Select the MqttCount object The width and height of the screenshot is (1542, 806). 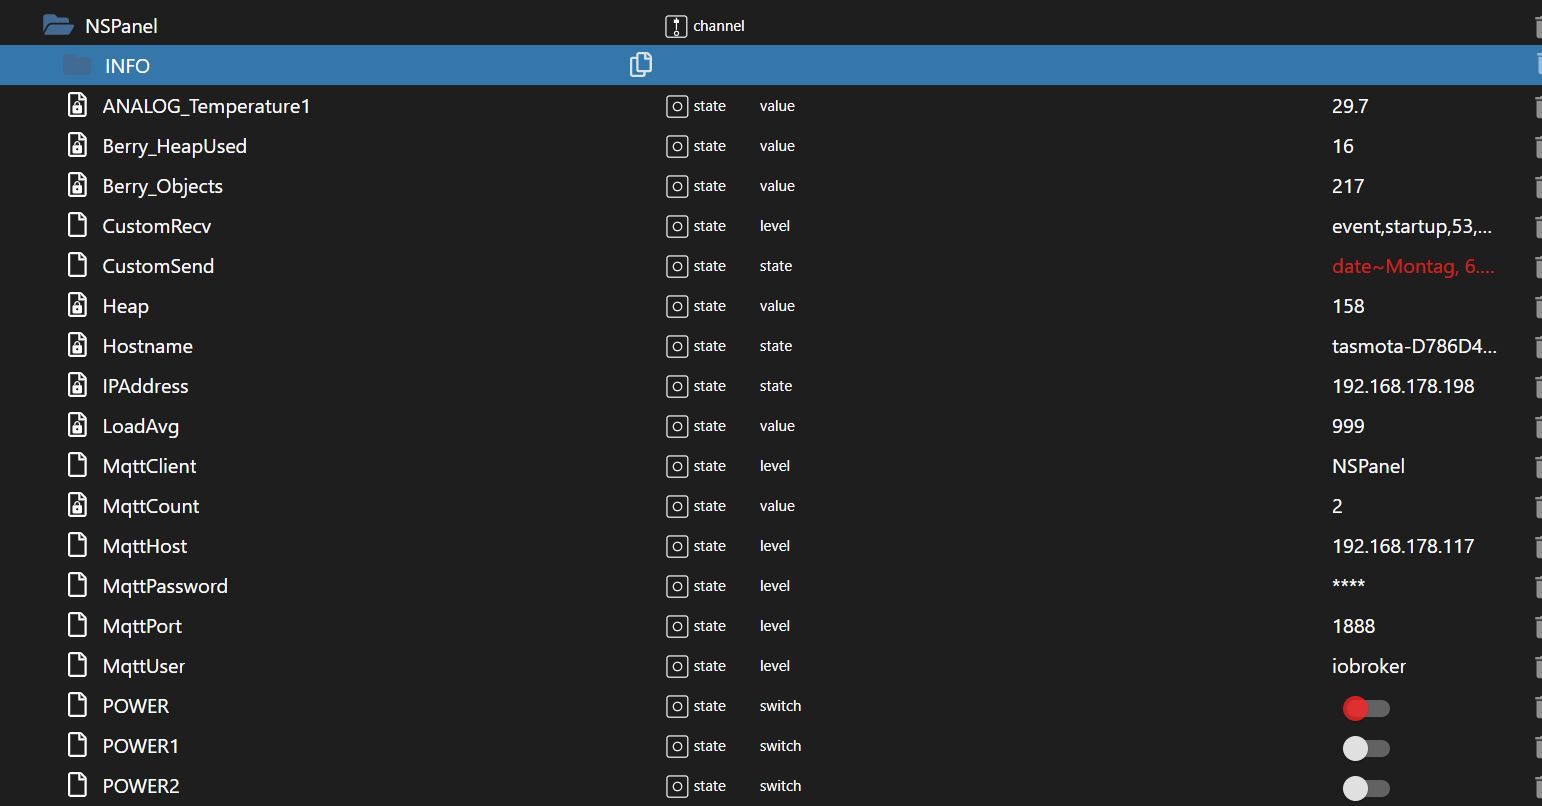tap(150, 506)
